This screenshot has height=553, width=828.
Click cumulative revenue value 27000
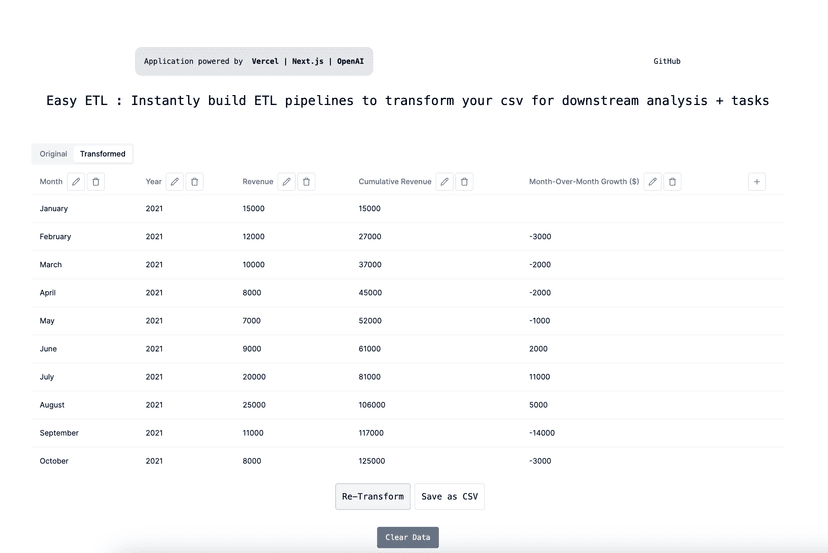coord(370,237)
